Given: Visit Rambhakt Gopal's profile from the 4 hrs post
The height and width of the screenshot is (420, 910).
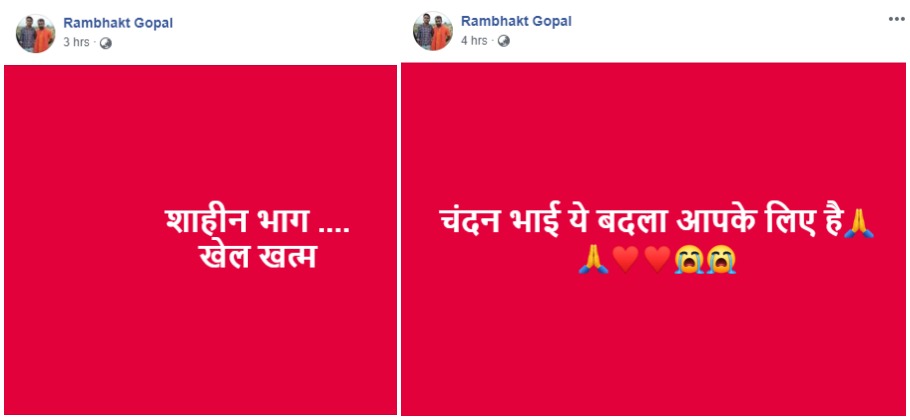Looking at the screenshot, I should pos(516,21).
